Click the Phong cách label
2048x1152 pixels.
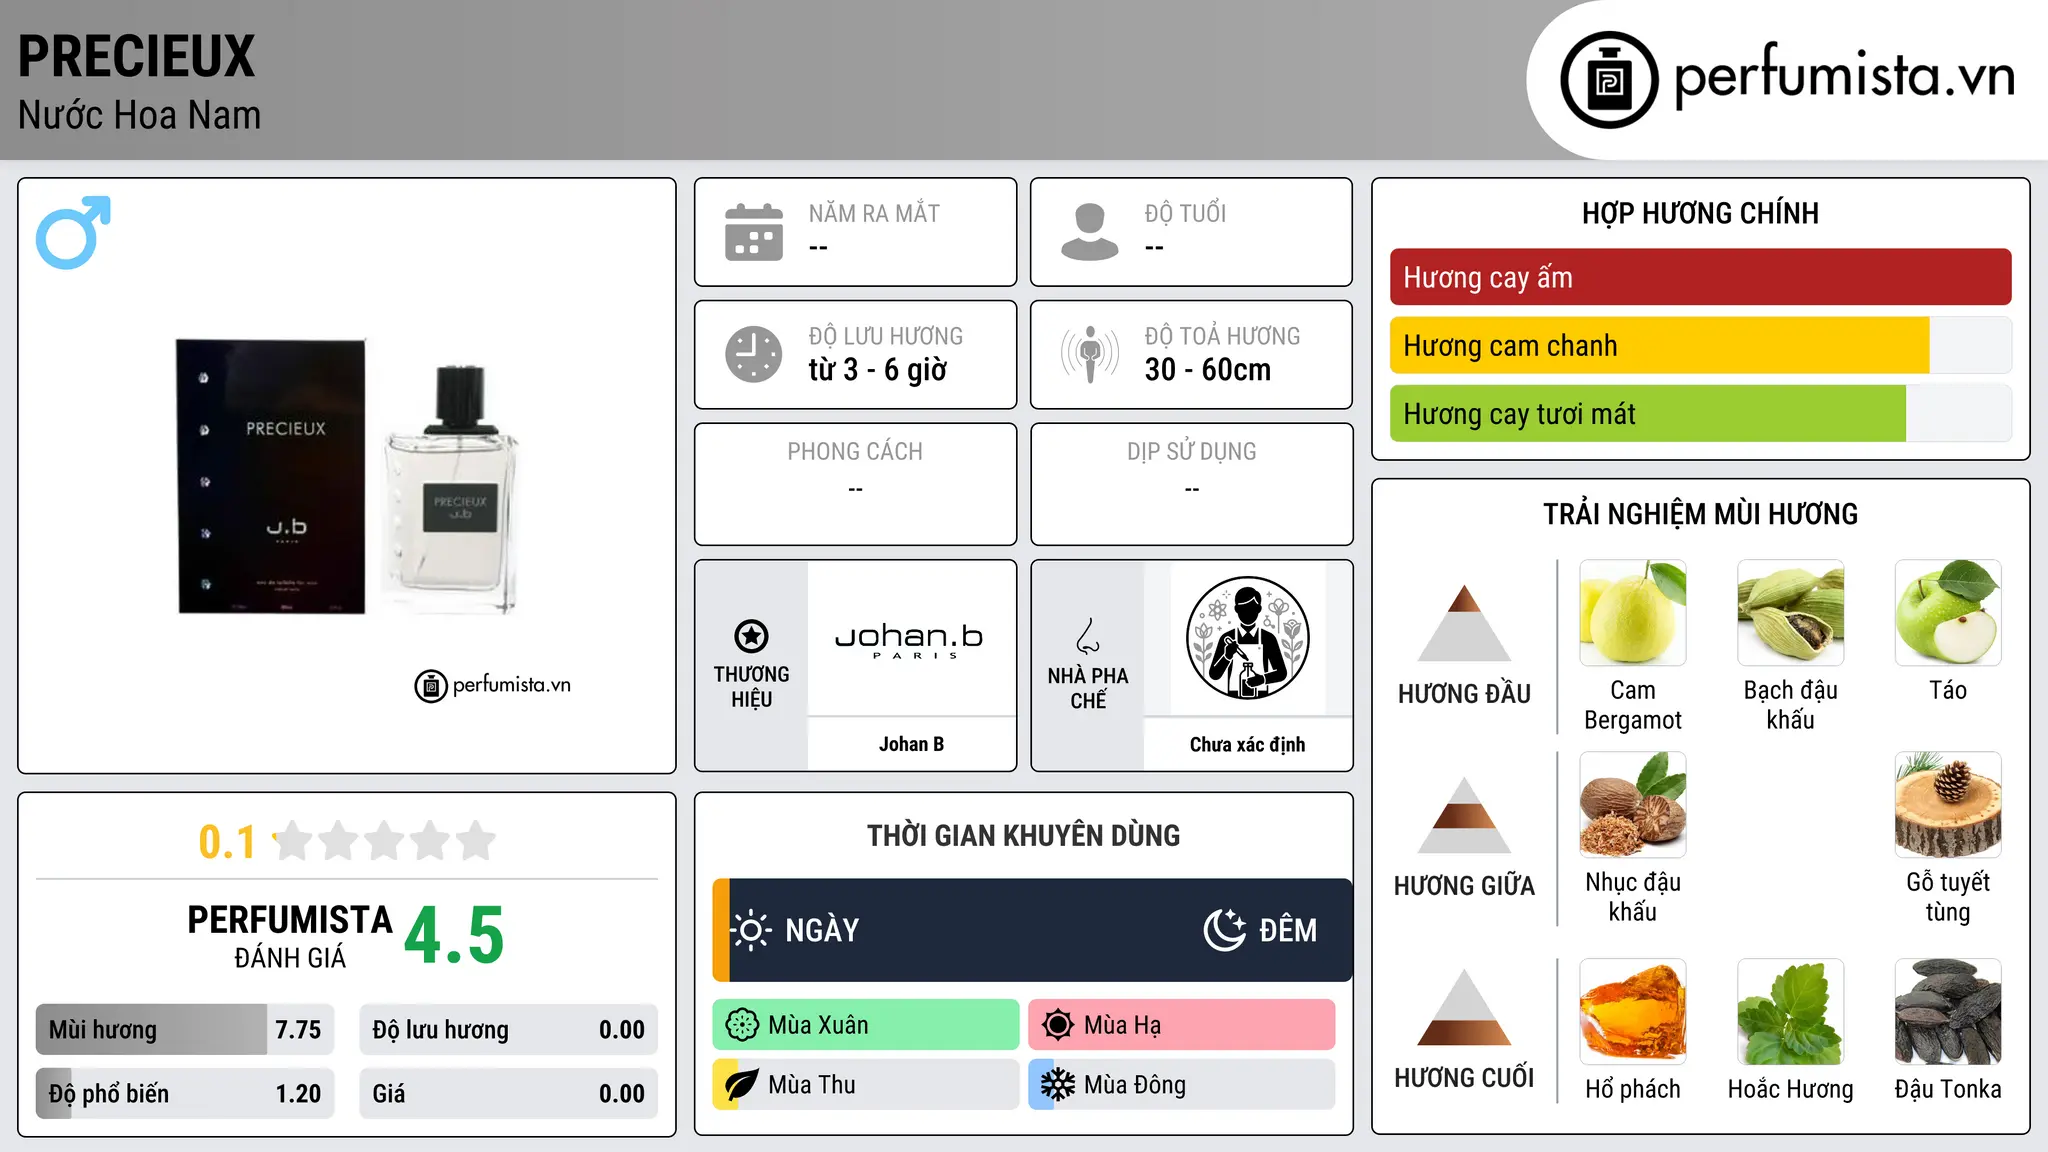855,452
